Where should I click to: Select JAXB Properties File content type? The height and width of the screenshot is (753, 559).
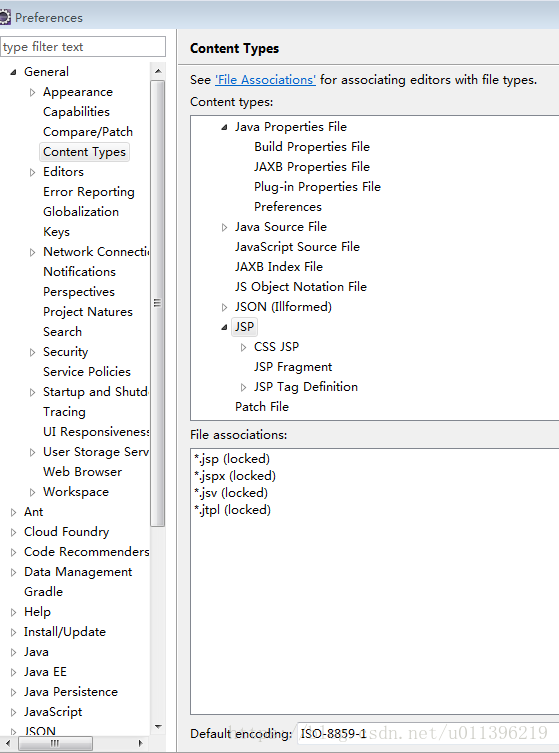tap(312, 167)
